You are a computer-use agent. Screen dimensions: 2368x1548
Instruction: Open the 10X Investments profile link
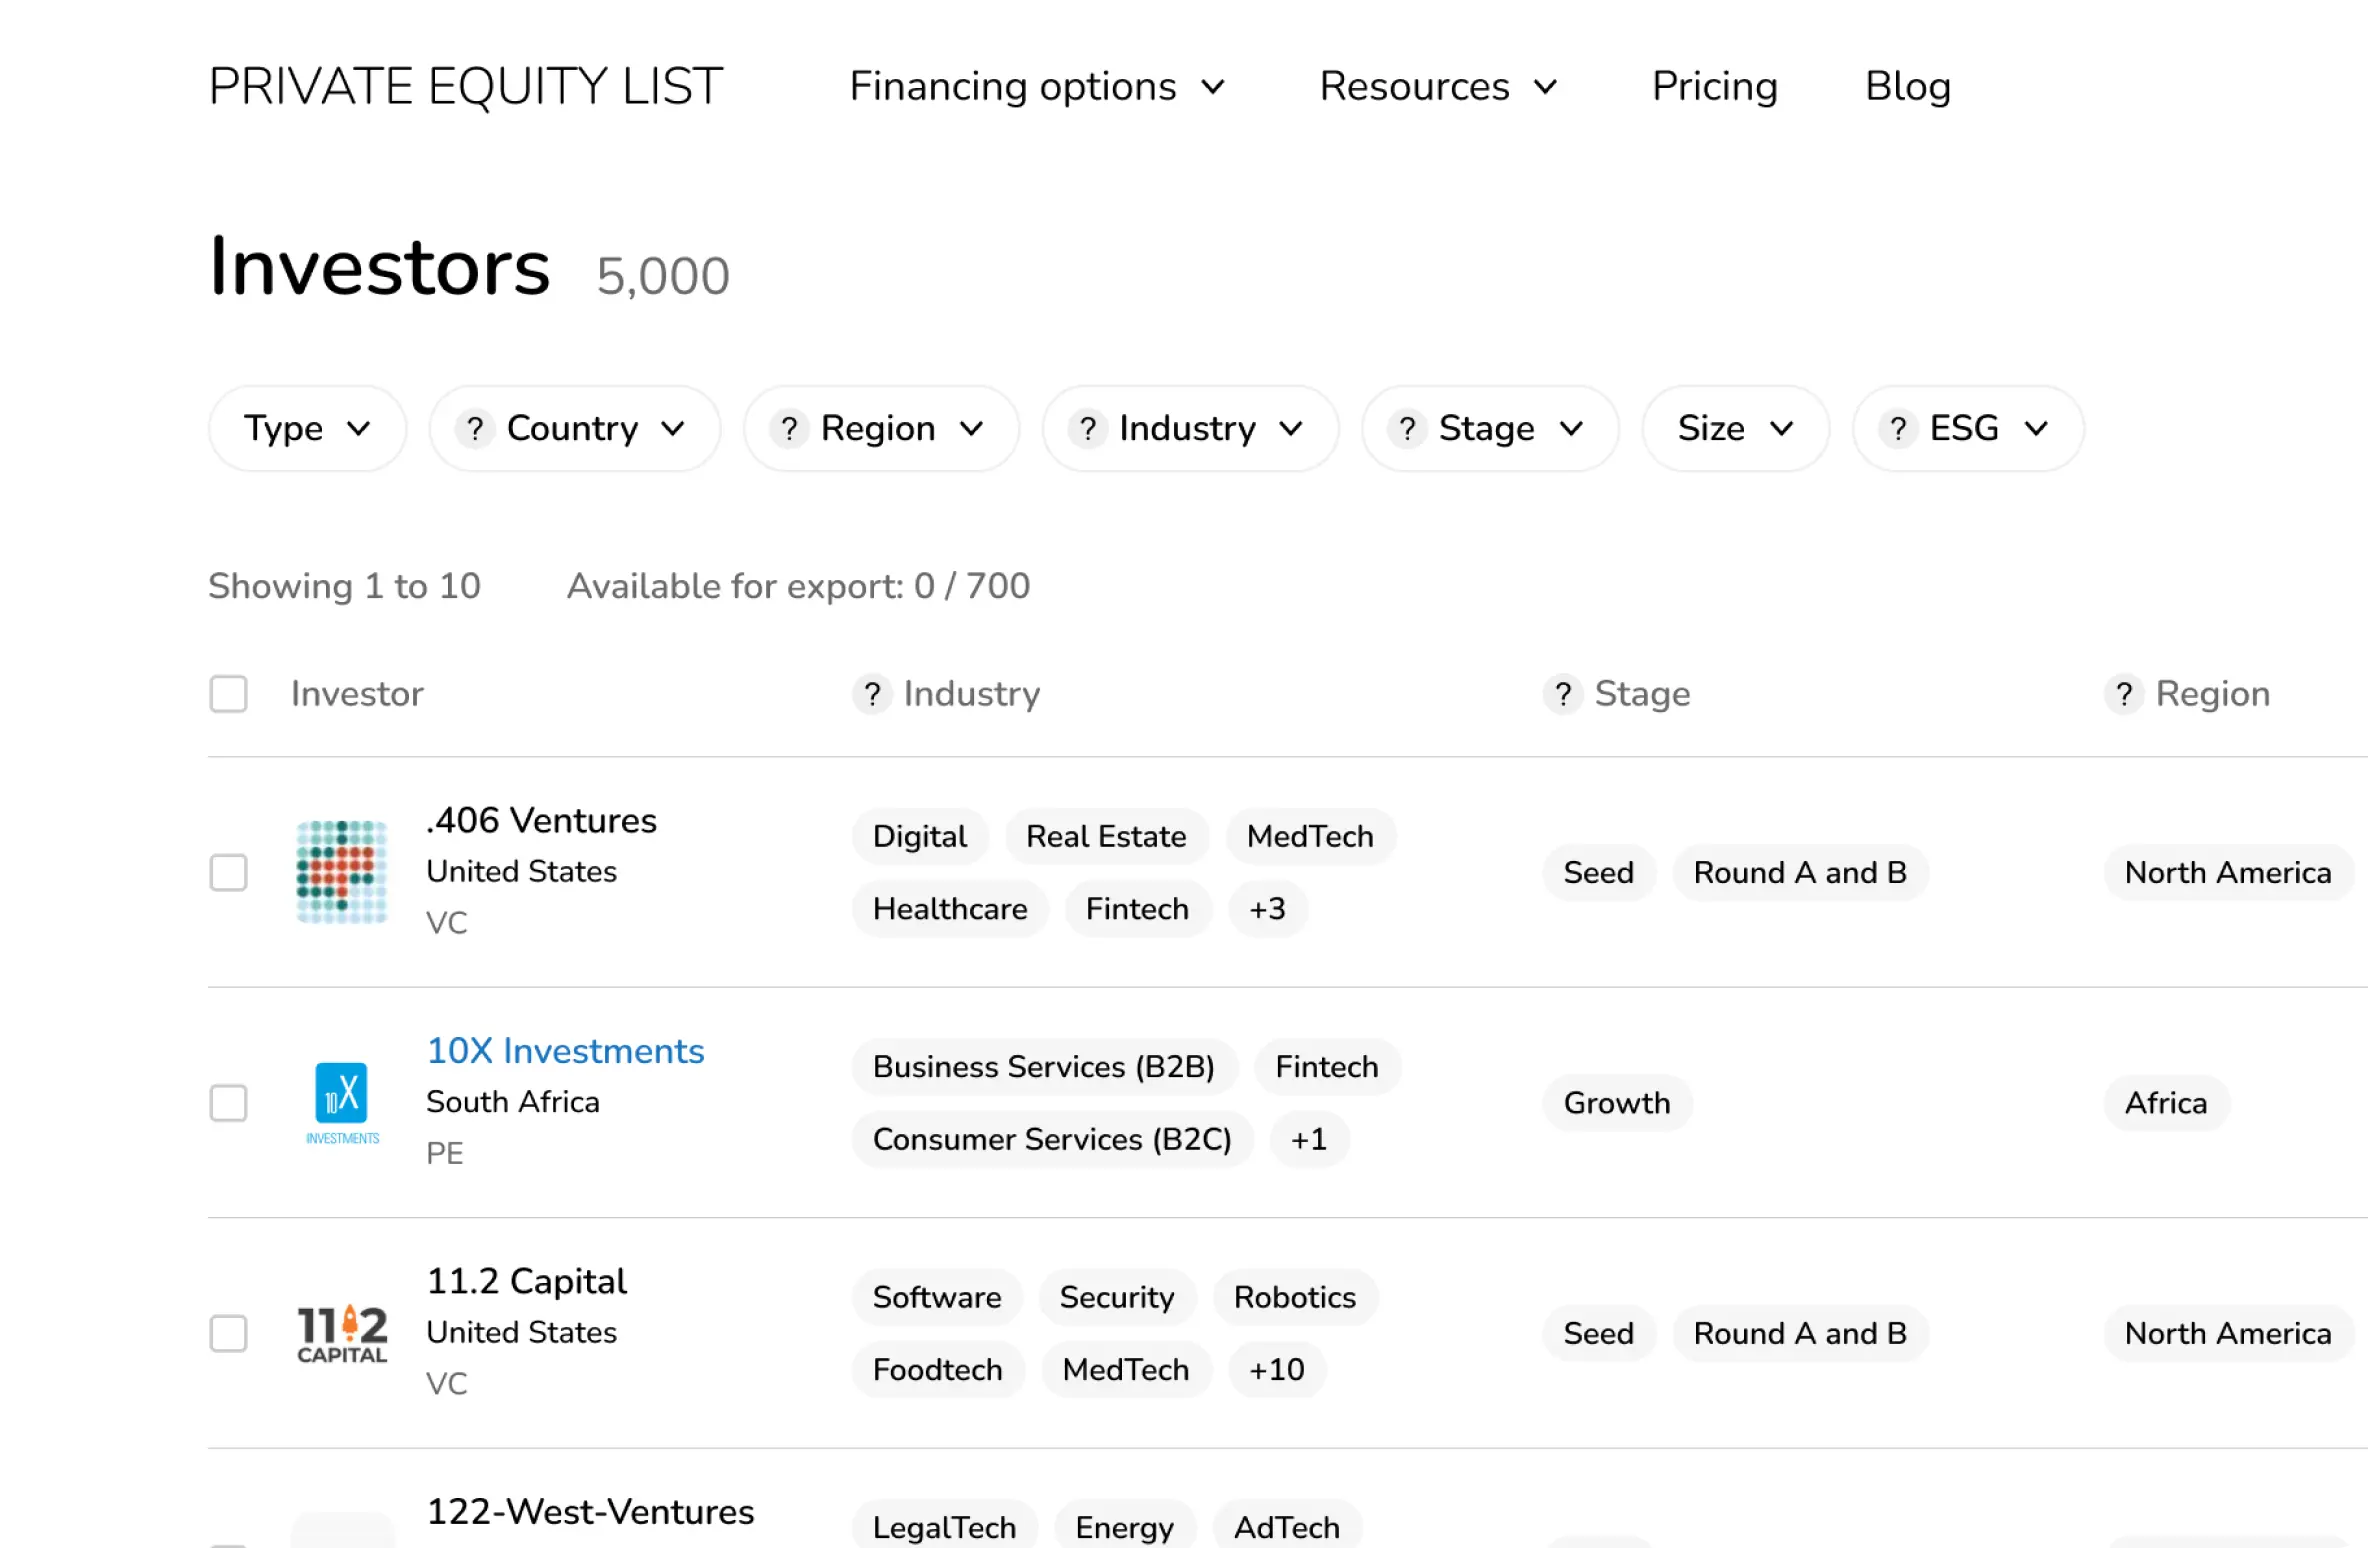point(565,1051)
